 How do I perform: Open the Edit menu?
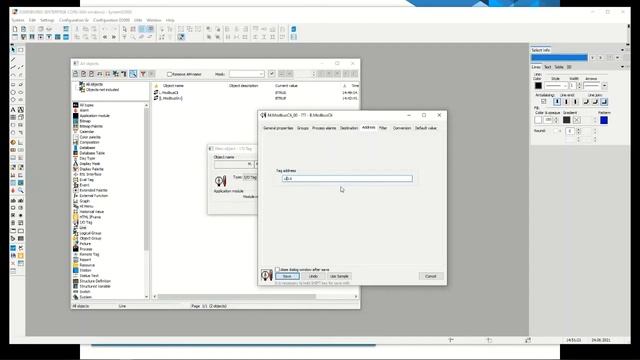[x=32, y=20]
